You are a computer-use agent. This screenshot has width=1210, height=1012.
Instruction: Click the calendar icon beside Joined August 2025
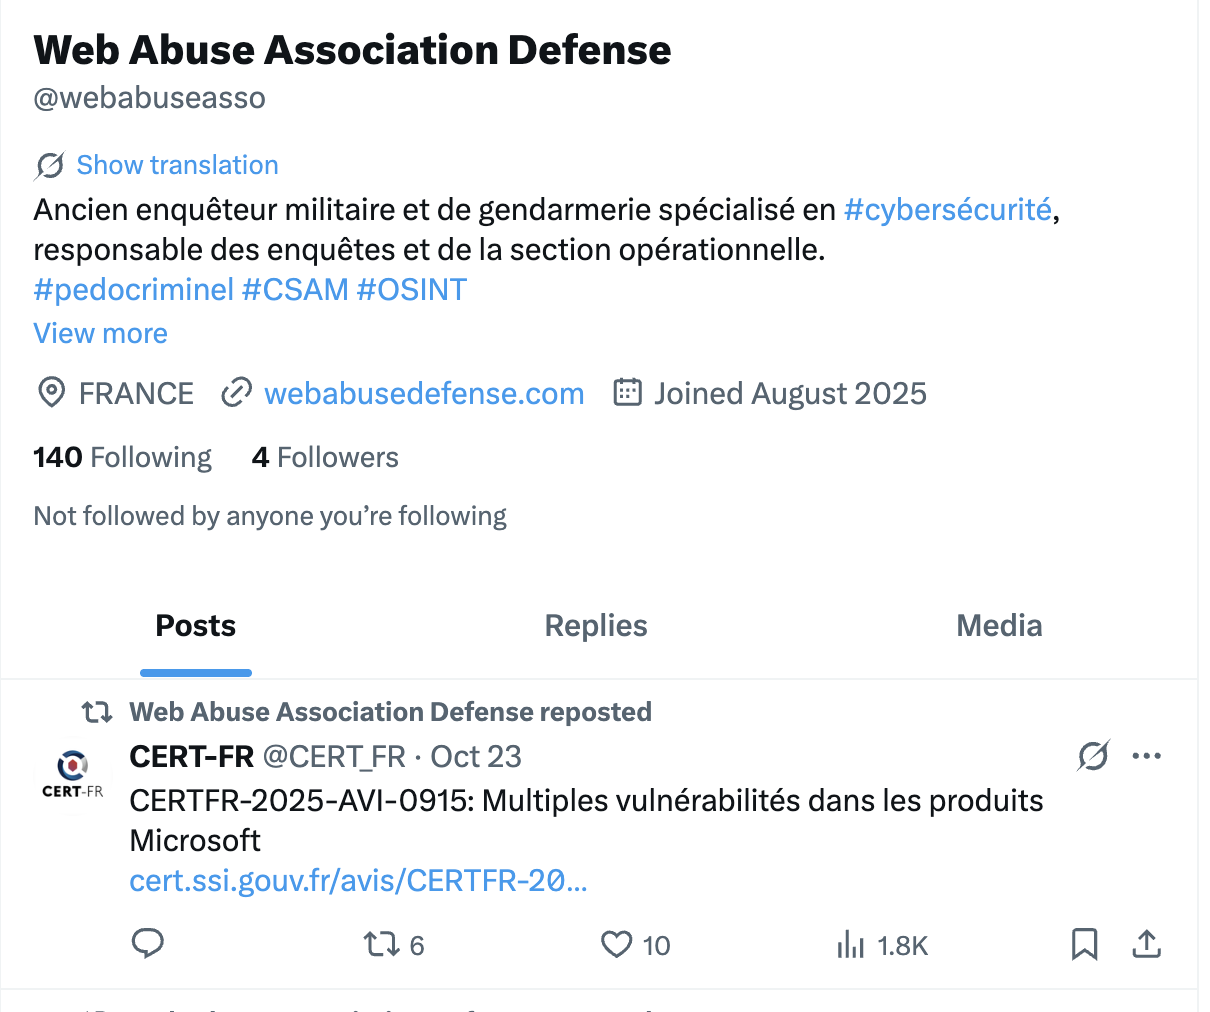[627, 392]
